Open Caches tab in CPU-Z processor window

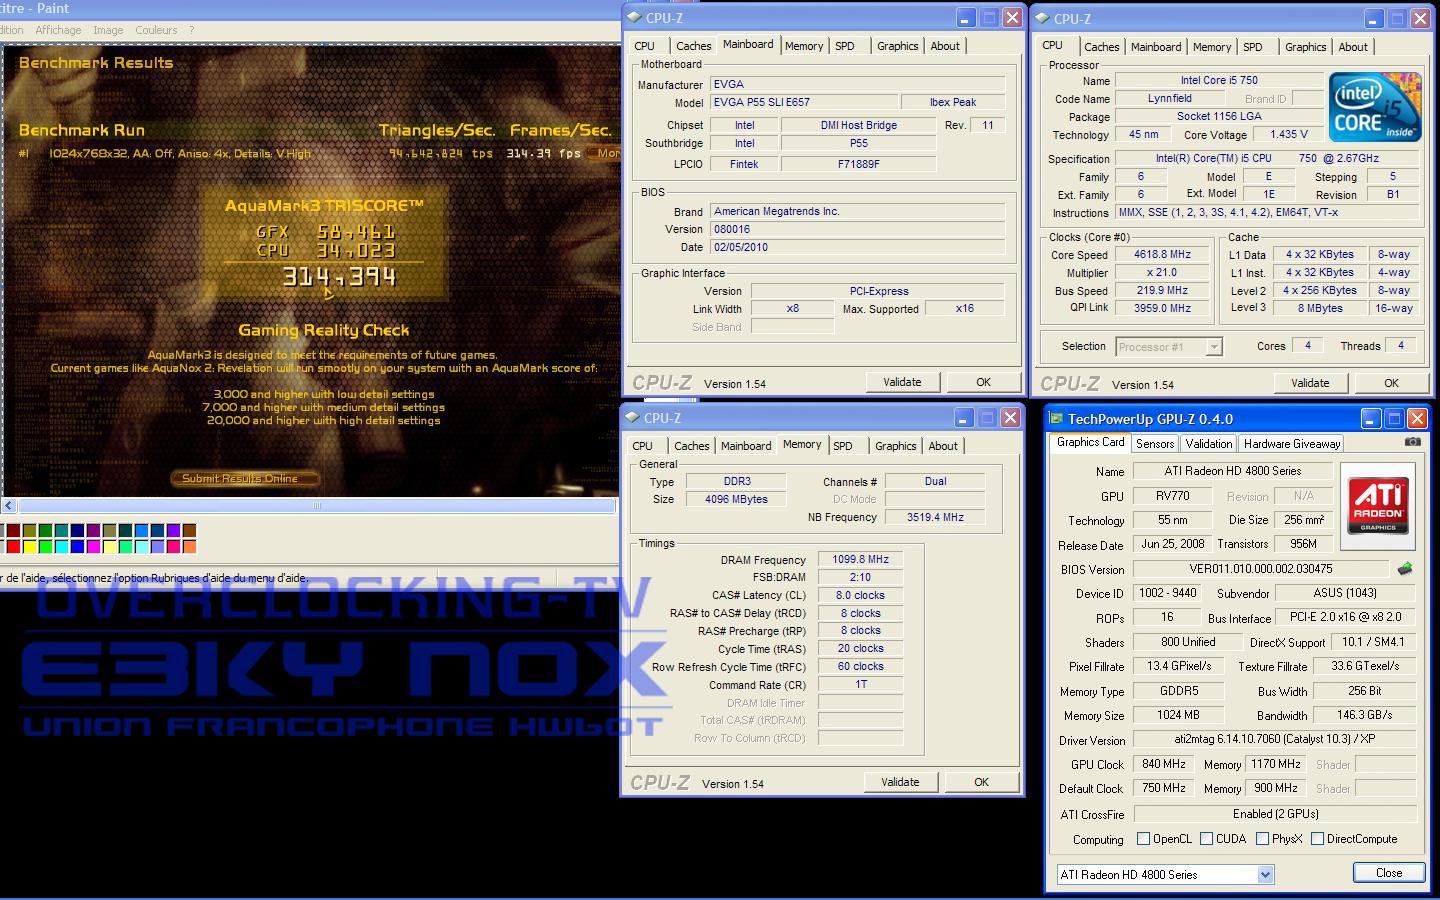pyautogui.click(x=1101, y=47)
